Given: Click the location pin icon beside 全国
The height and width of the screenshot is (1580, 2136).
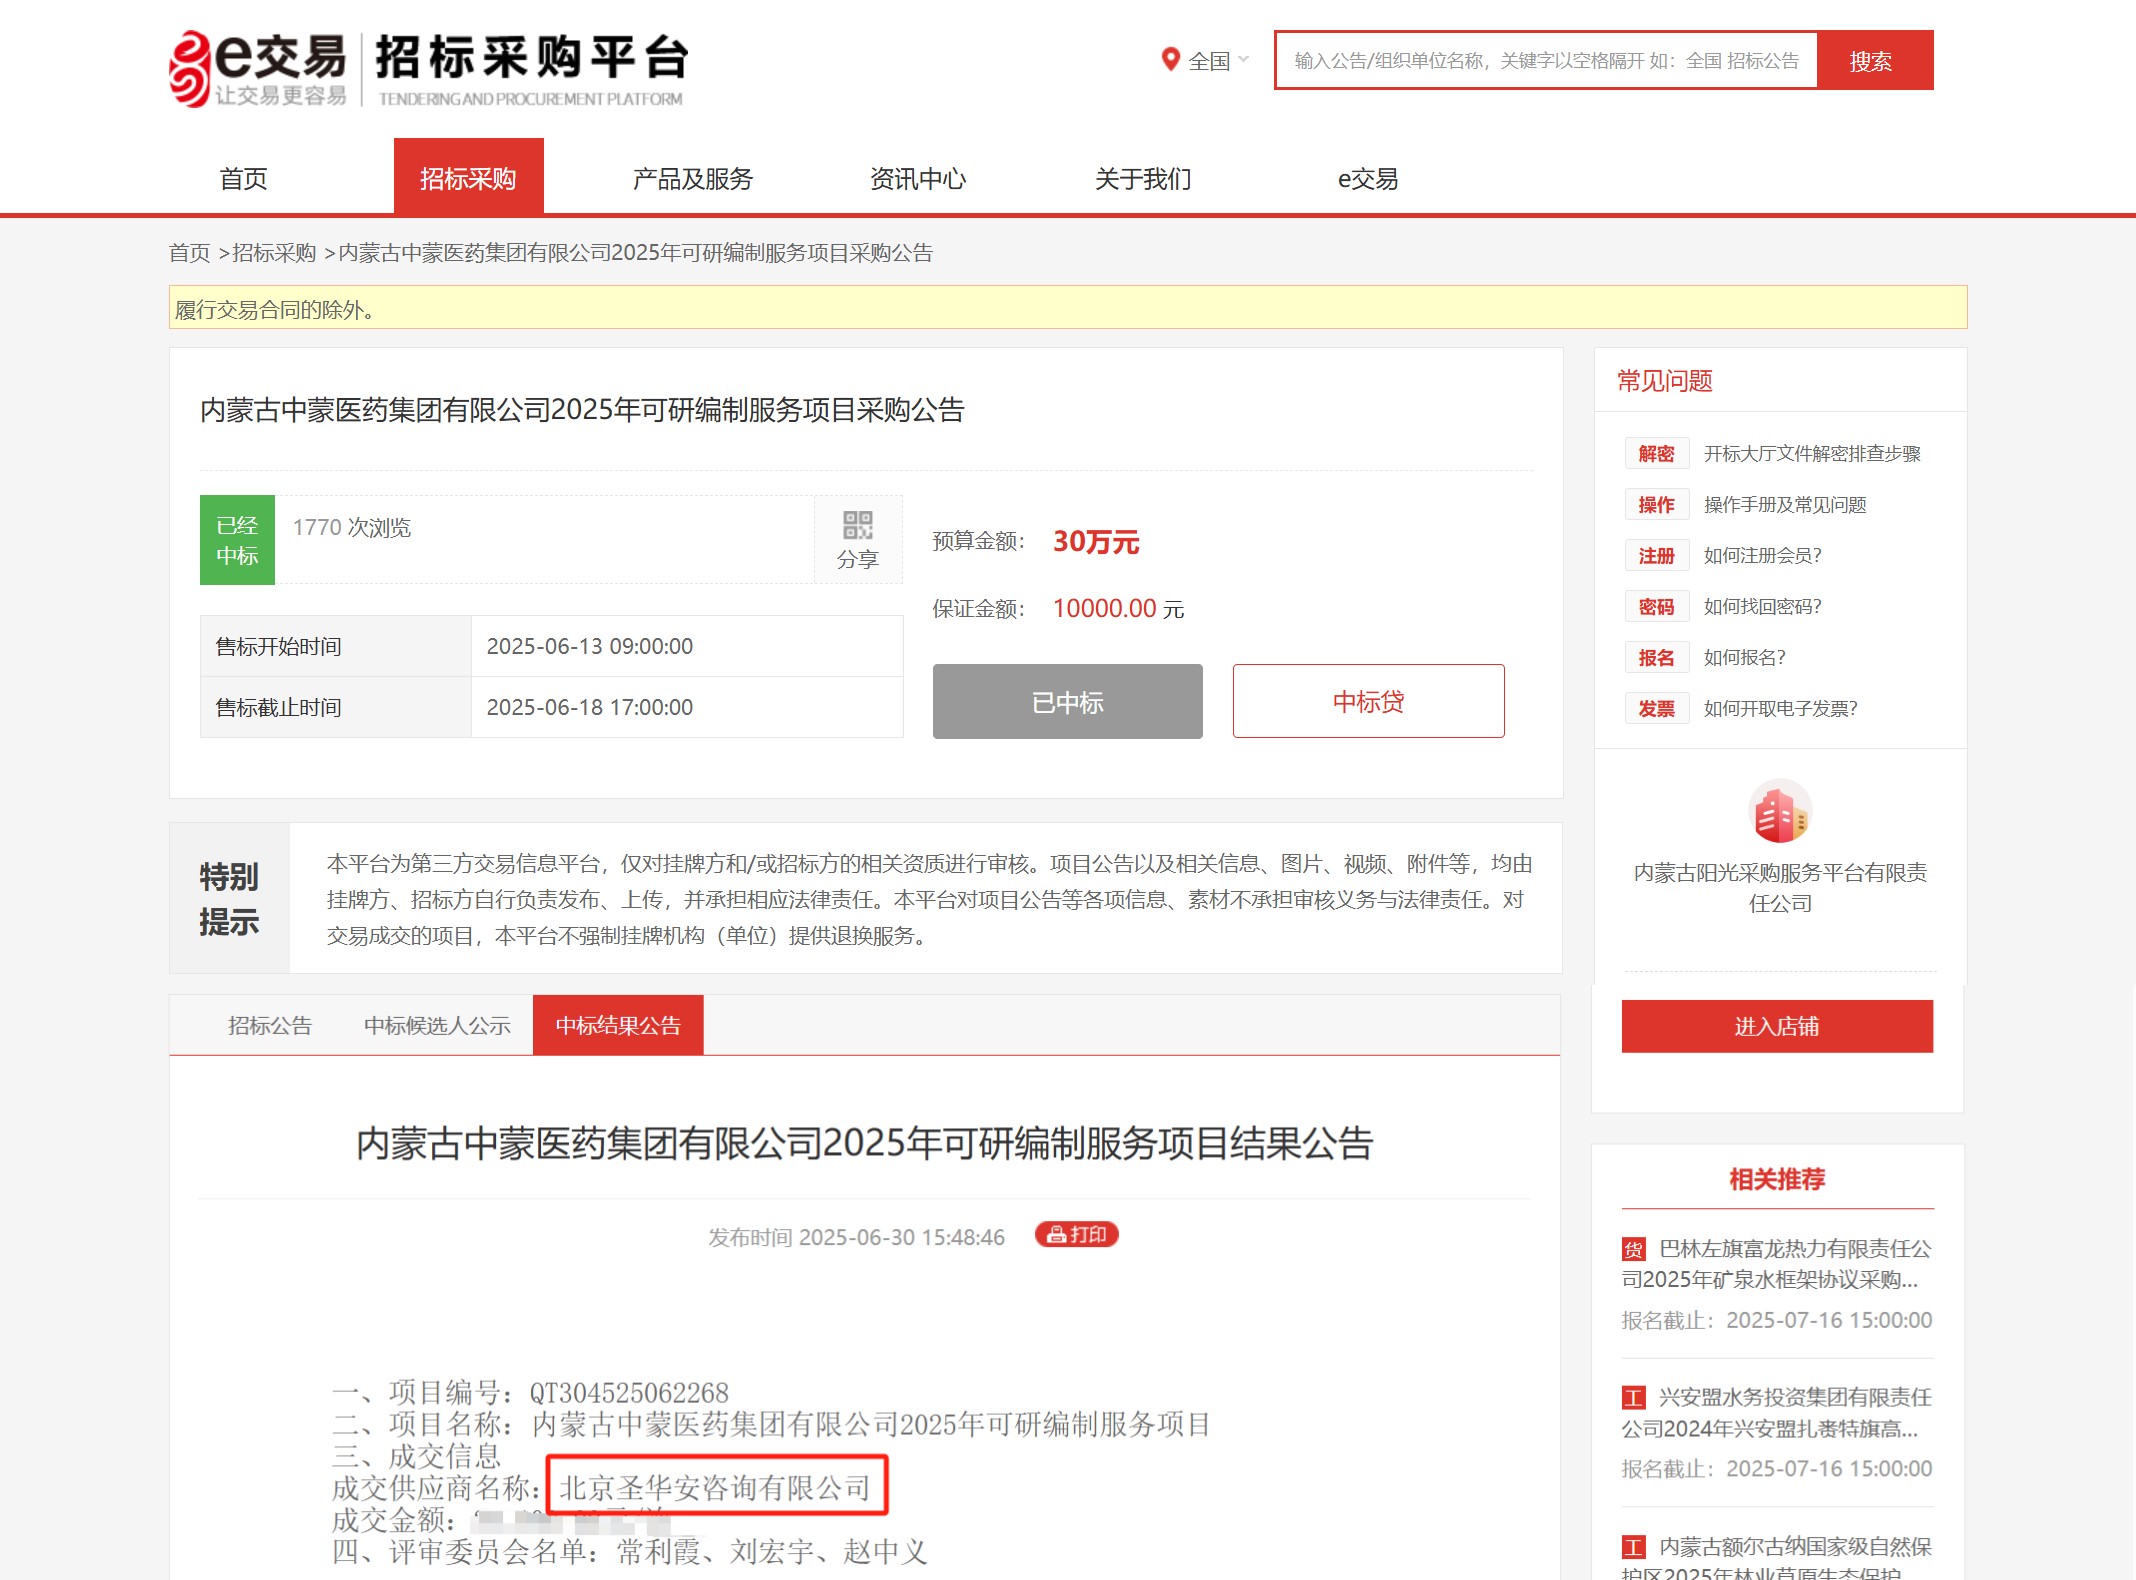Looking at the screenshot, I should point(1170,60).
